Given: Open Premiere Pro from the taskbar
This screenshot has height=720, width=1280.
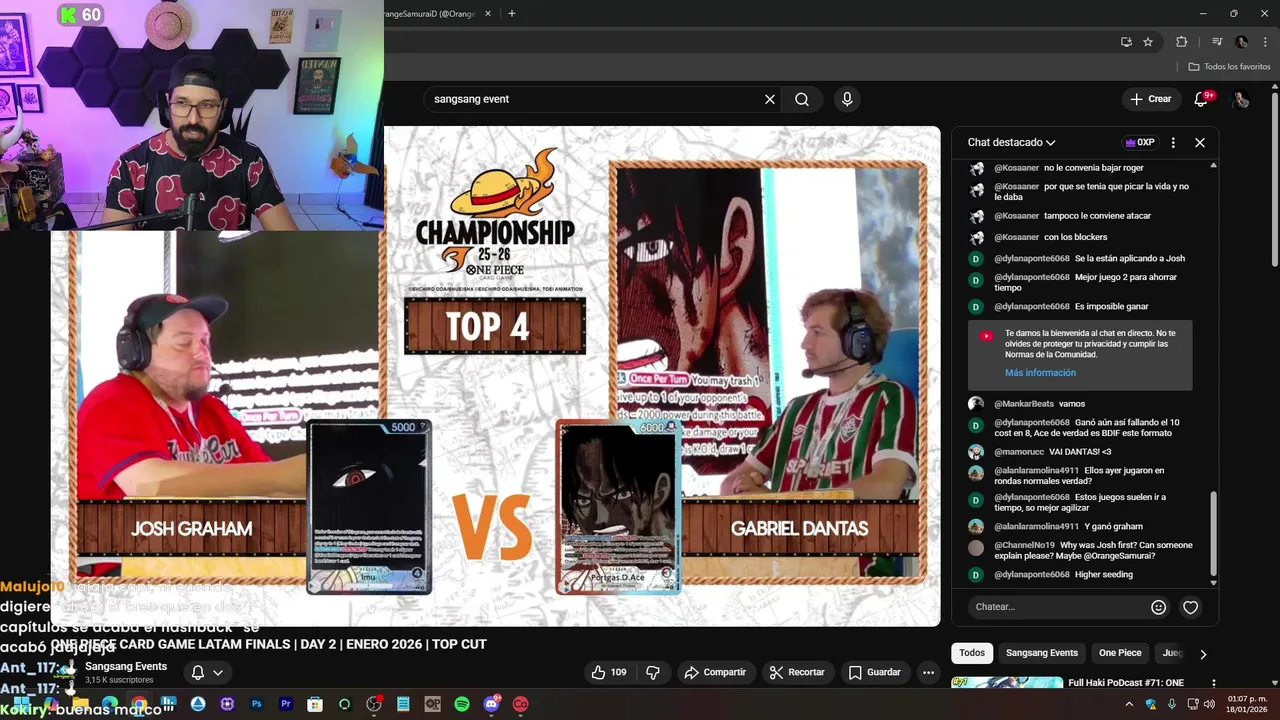Looking at the screenshot, I should point(286,704).
